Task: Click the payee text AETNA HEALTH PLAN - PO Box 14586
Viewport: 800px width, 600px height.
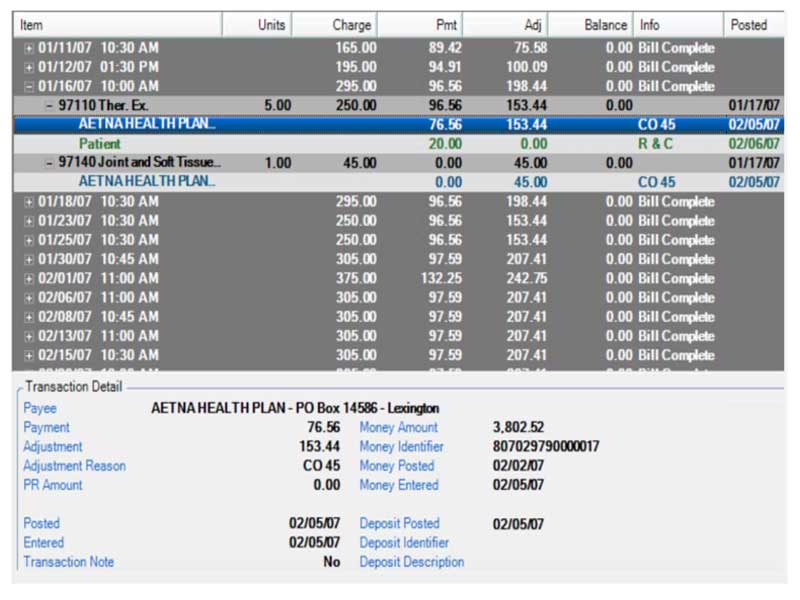Action: coord(295,408)
